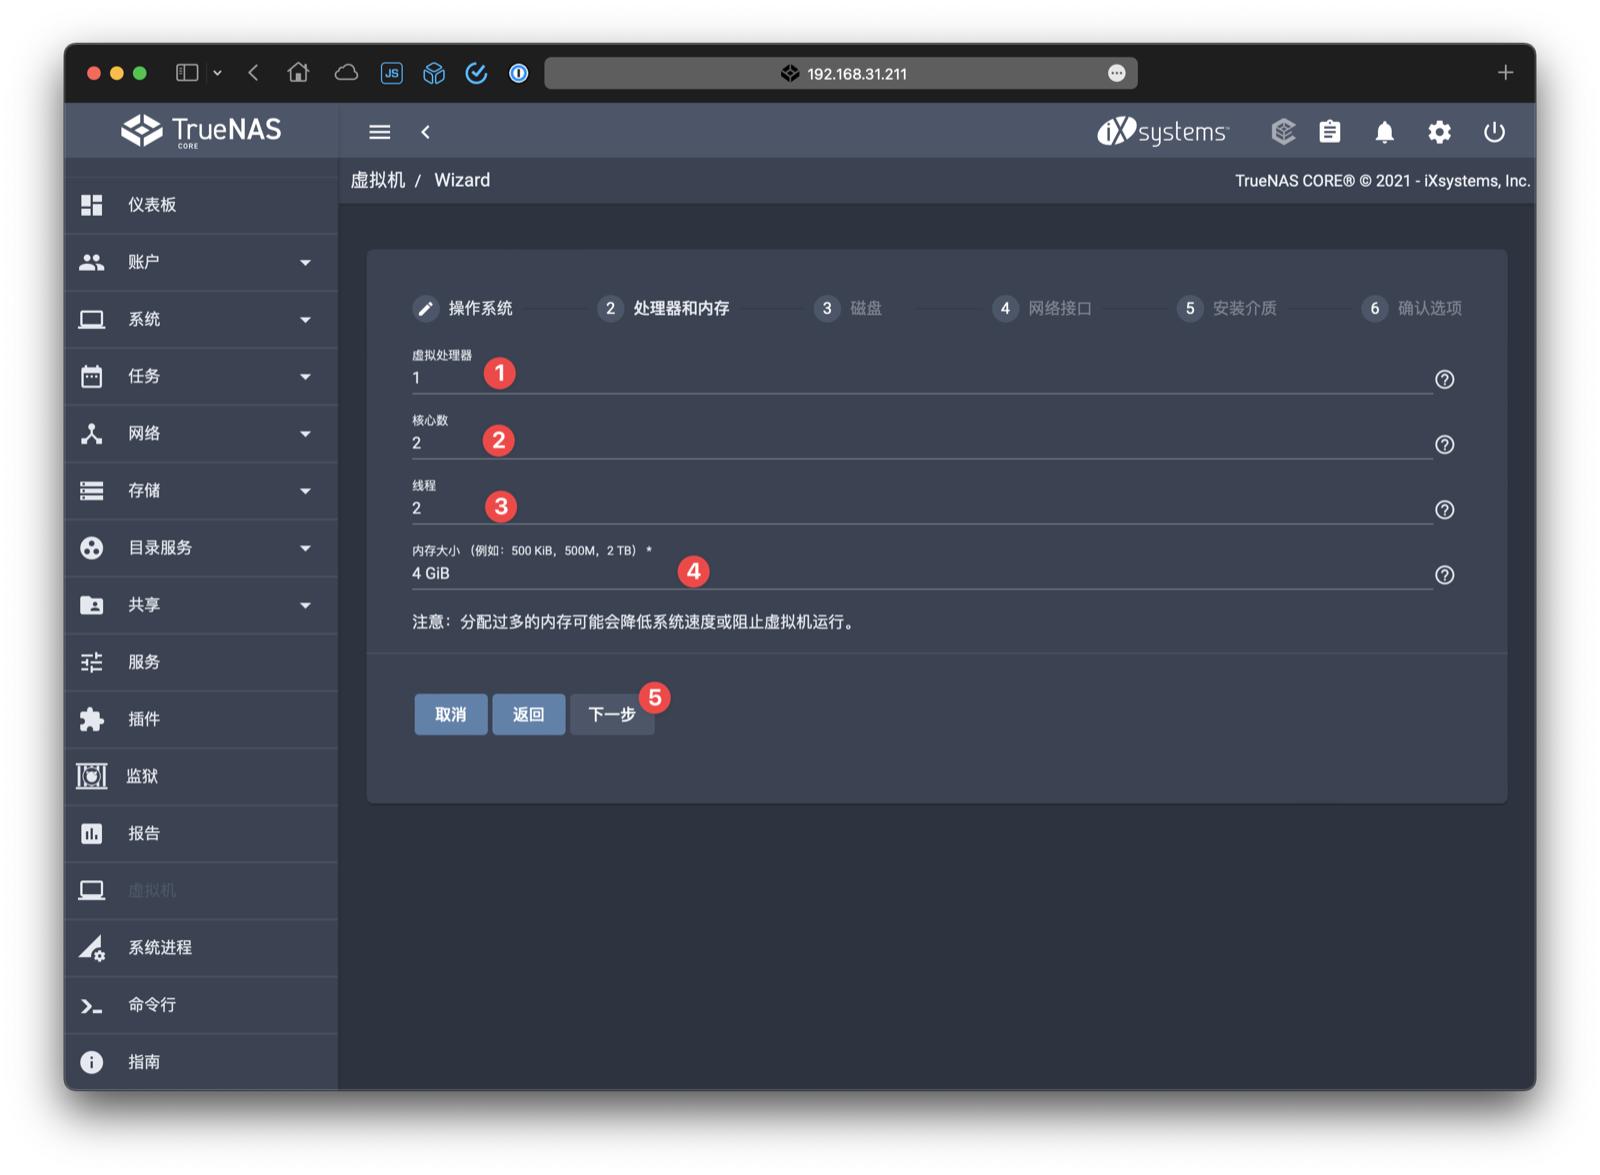The width and height of the screenshot is (1600, 1175).
Task: Click the TrueNAS logo in the sidebar
Action: point(199,131)
